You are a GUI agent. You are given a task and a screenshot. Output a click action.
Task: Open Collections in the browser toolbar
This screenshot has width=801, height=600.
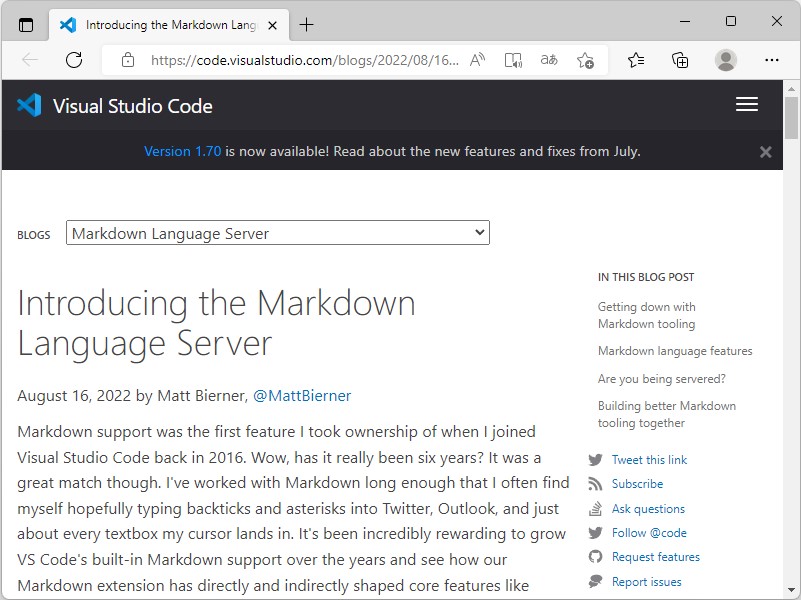click(680, 60)
